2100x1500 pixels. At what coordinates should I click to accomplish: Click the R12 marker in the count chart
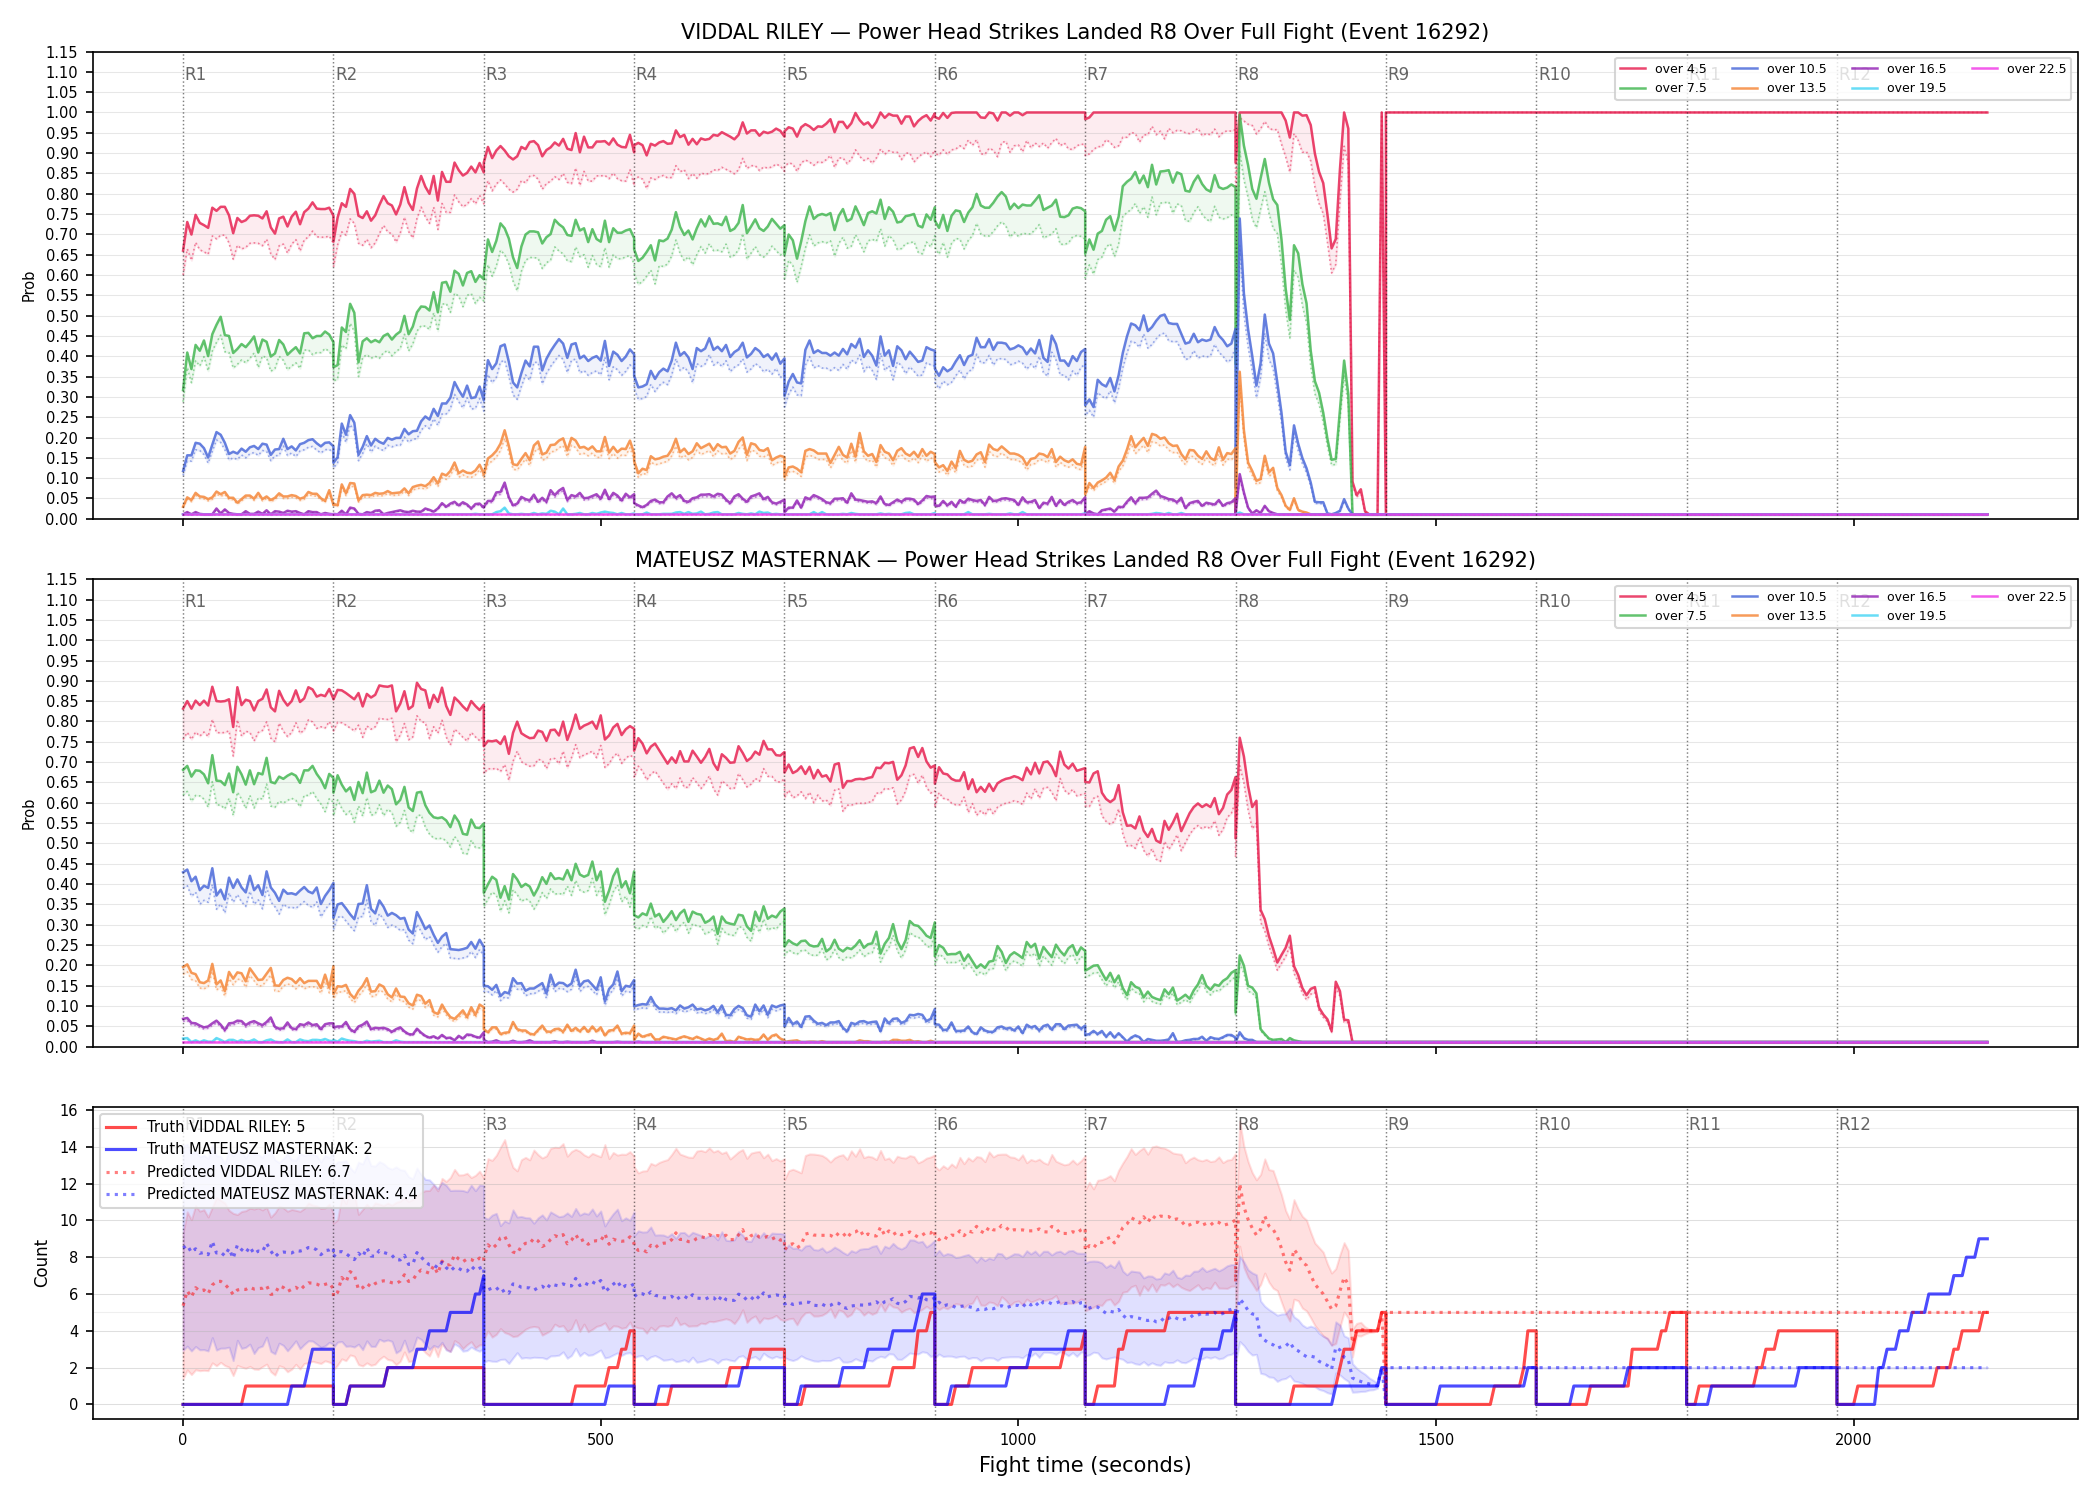[x=1854, y=1124]
